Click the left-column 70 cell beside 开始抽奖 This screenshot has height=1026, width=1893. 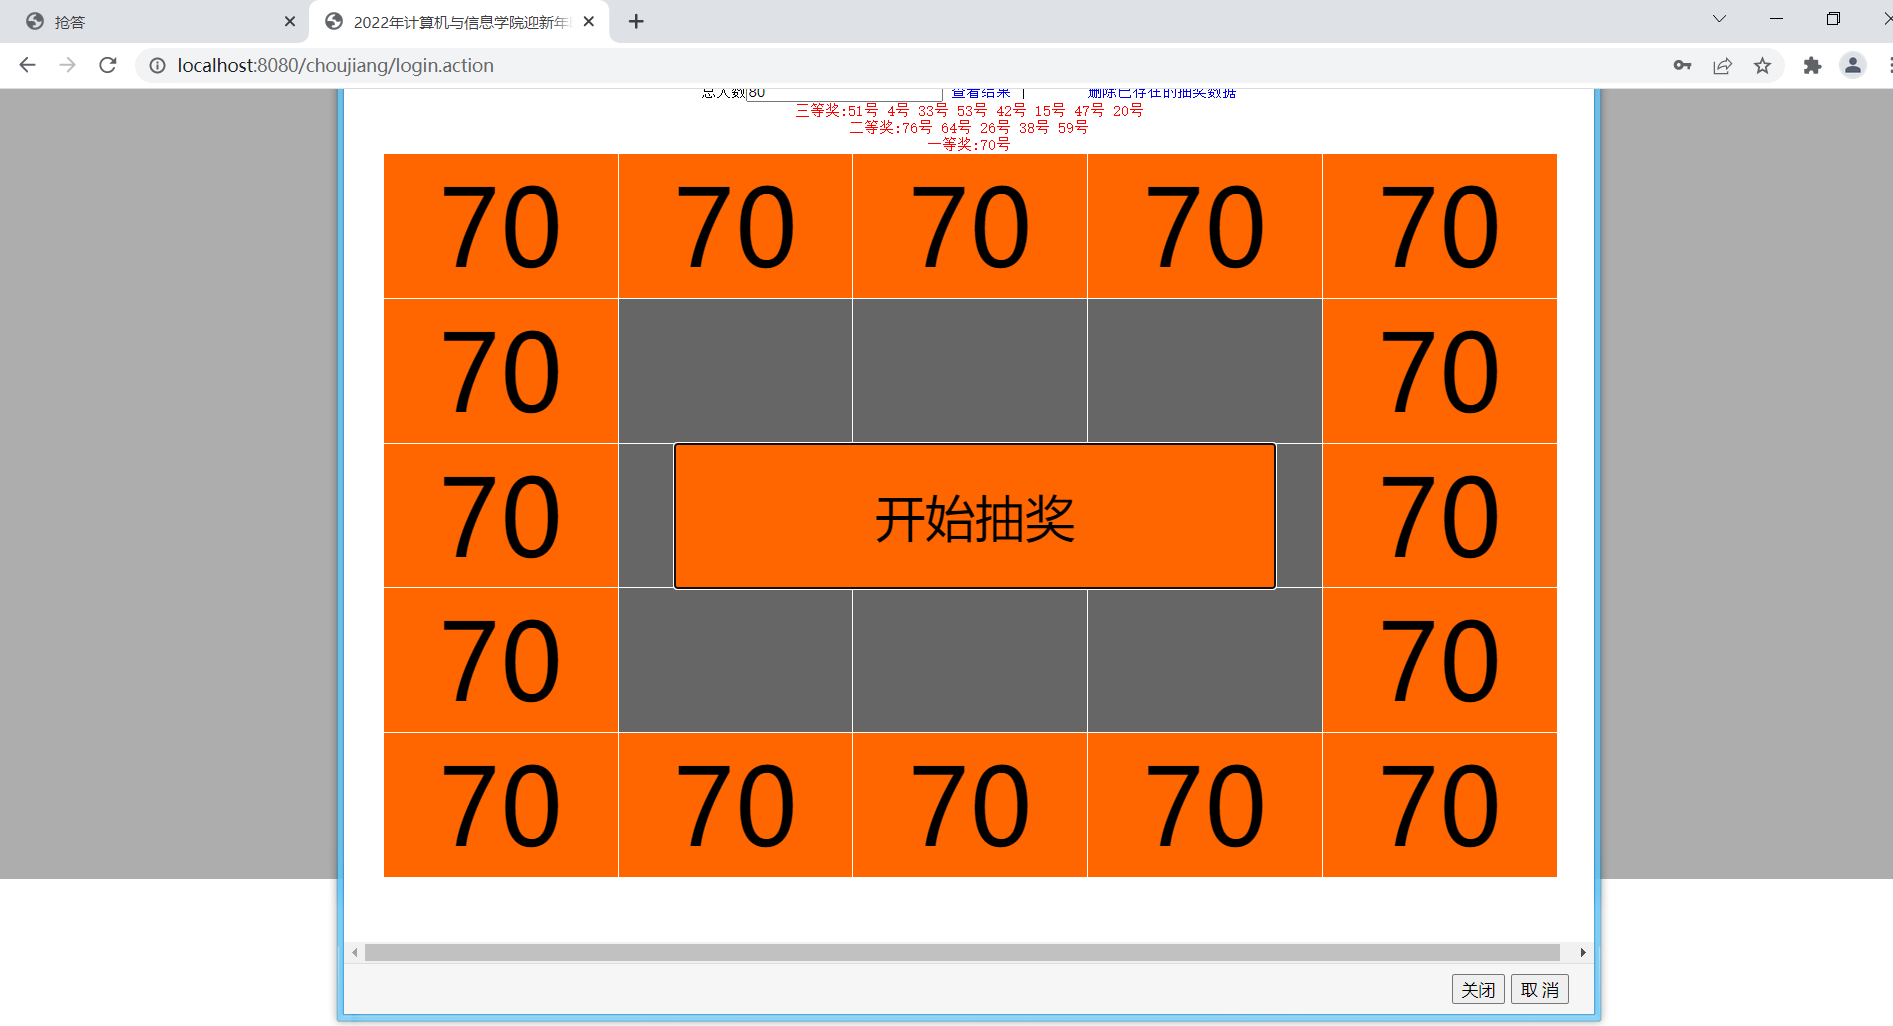(501, 516)
